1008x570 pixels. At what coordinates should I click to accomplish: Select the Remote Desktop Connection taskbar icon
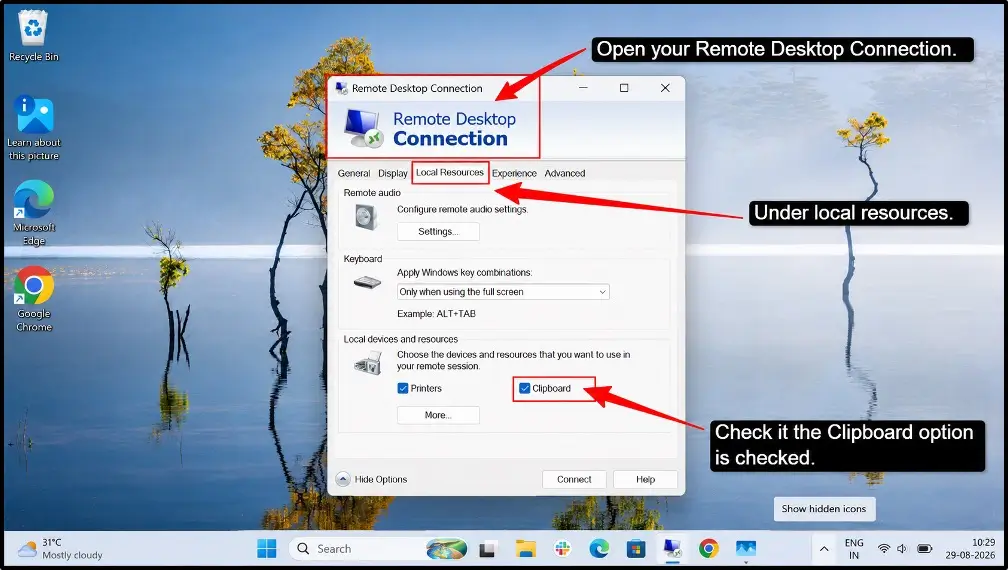[x=672, y=549]
